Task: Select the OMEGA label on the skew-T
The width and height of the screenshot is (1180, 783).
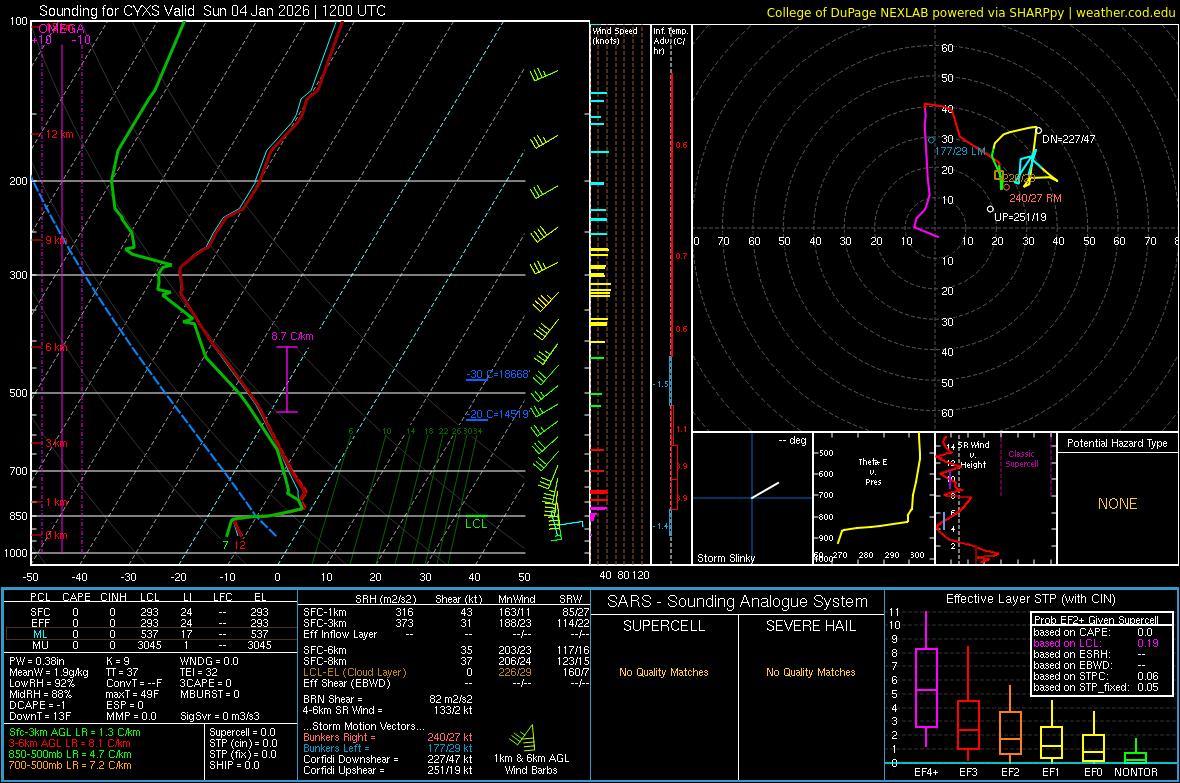Action: coord(61,29)
